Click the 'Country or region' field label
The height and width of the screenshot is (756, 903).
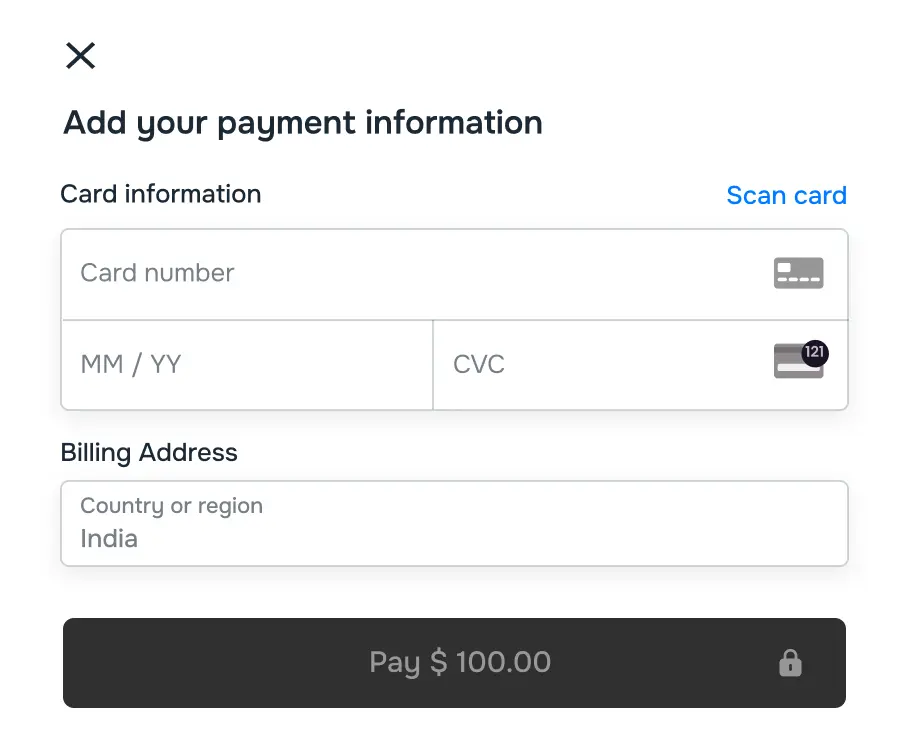(171, 506)
